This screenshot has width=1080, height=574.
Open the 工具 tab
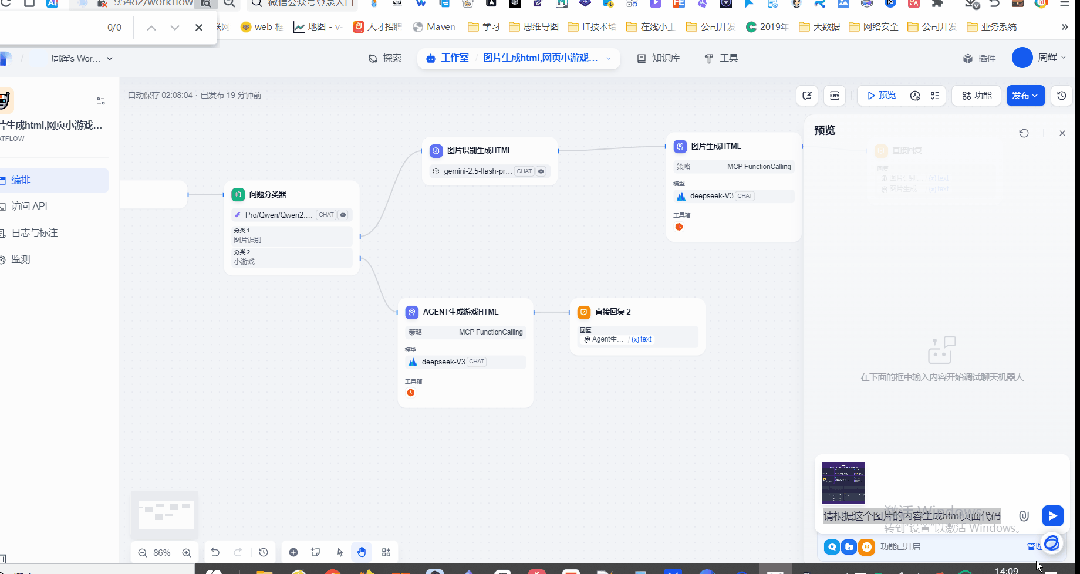coord(721,59)
